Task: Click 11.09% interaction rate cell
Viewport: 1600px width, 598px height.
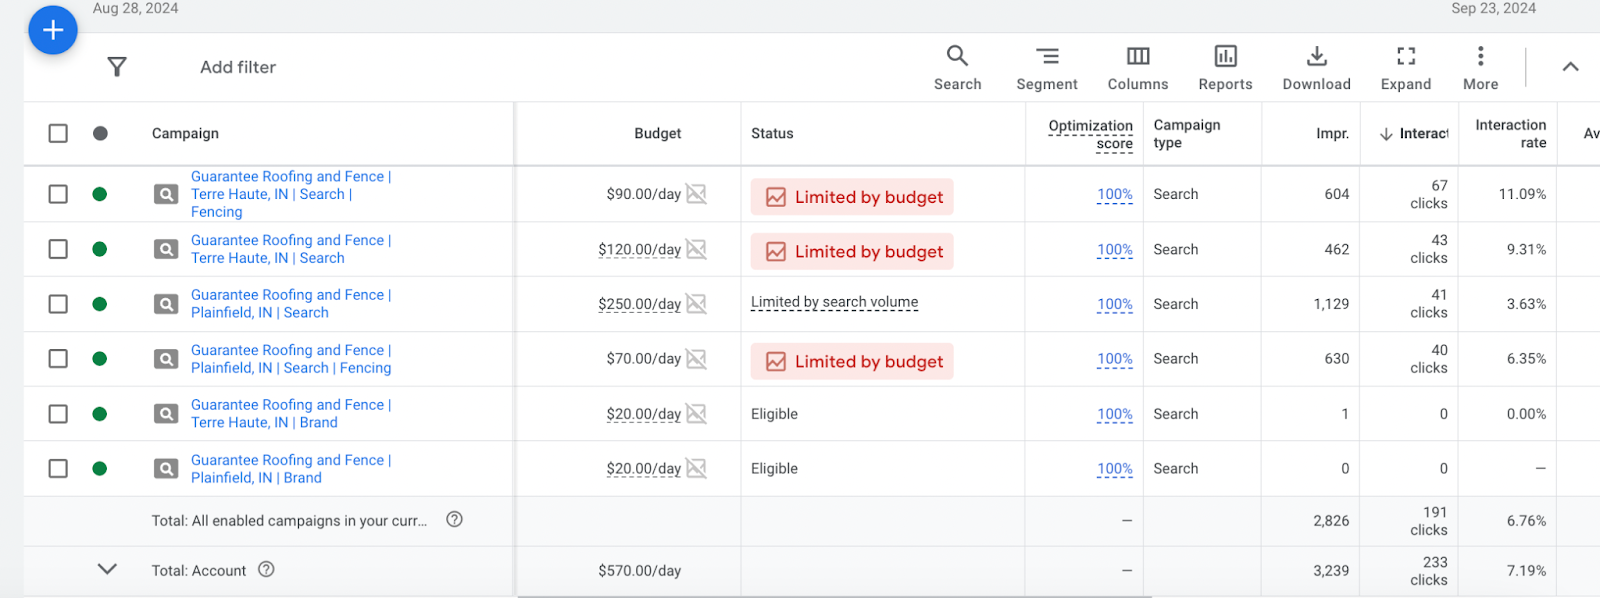Action: point(1522,194)
